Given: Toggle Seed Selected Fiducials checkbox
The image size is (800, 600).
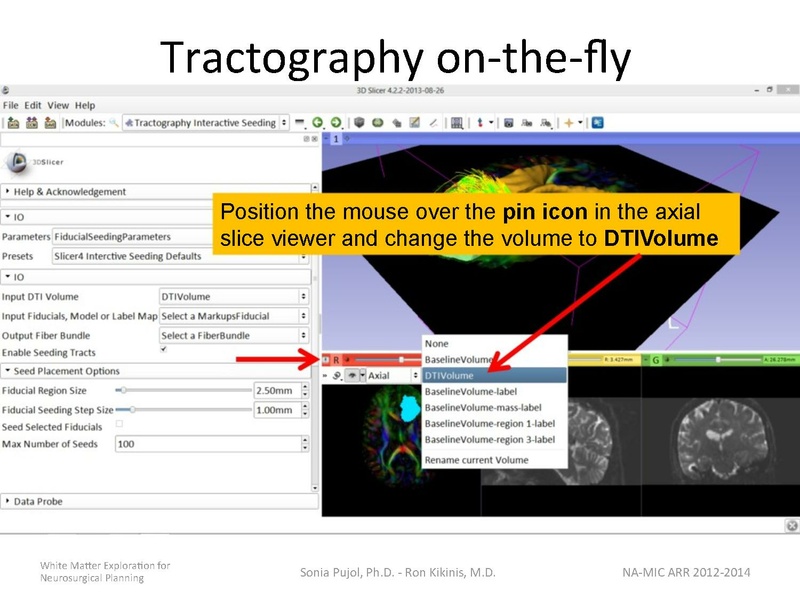Looking at the screenshot, I should [119, 423].
